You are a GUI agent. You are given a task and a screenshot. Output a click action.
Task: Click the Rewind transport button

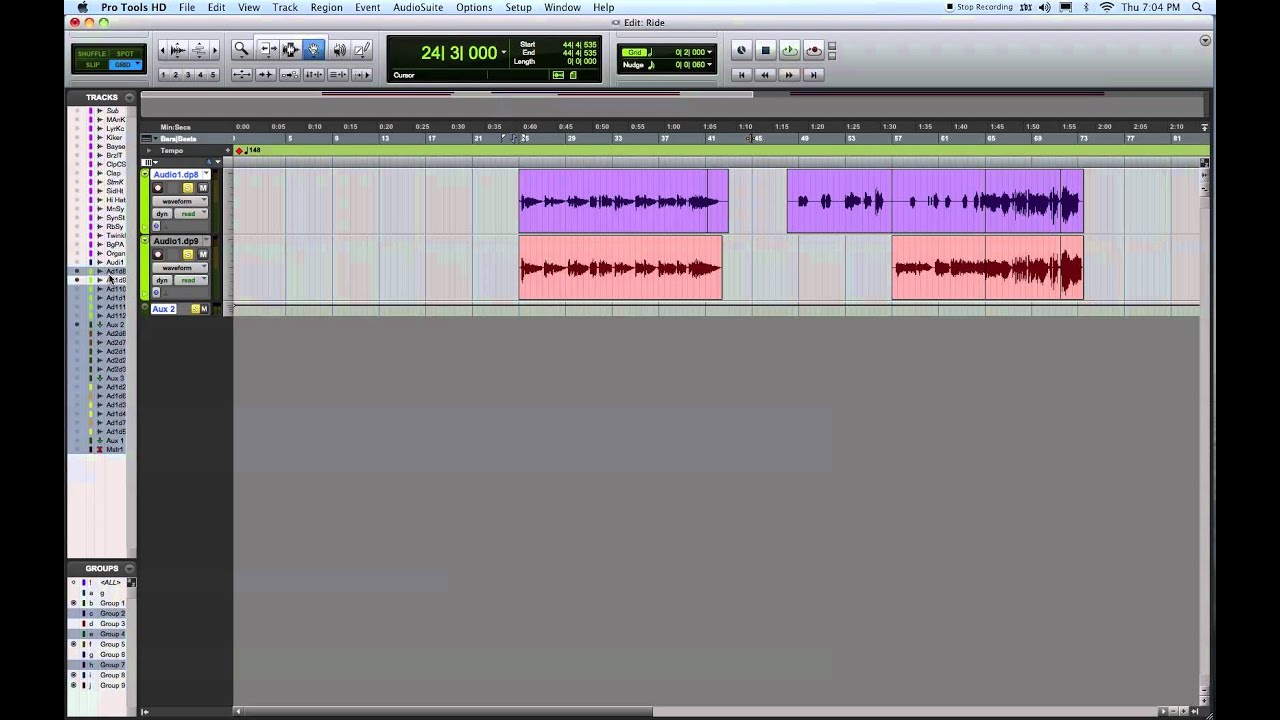tap(765, 74)
